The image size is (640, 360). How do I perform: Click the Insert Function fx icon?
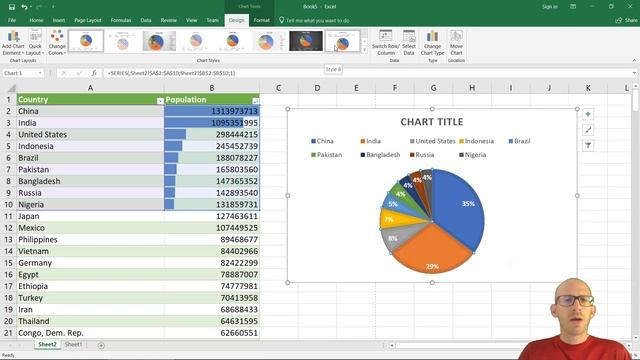coord(94,73)
